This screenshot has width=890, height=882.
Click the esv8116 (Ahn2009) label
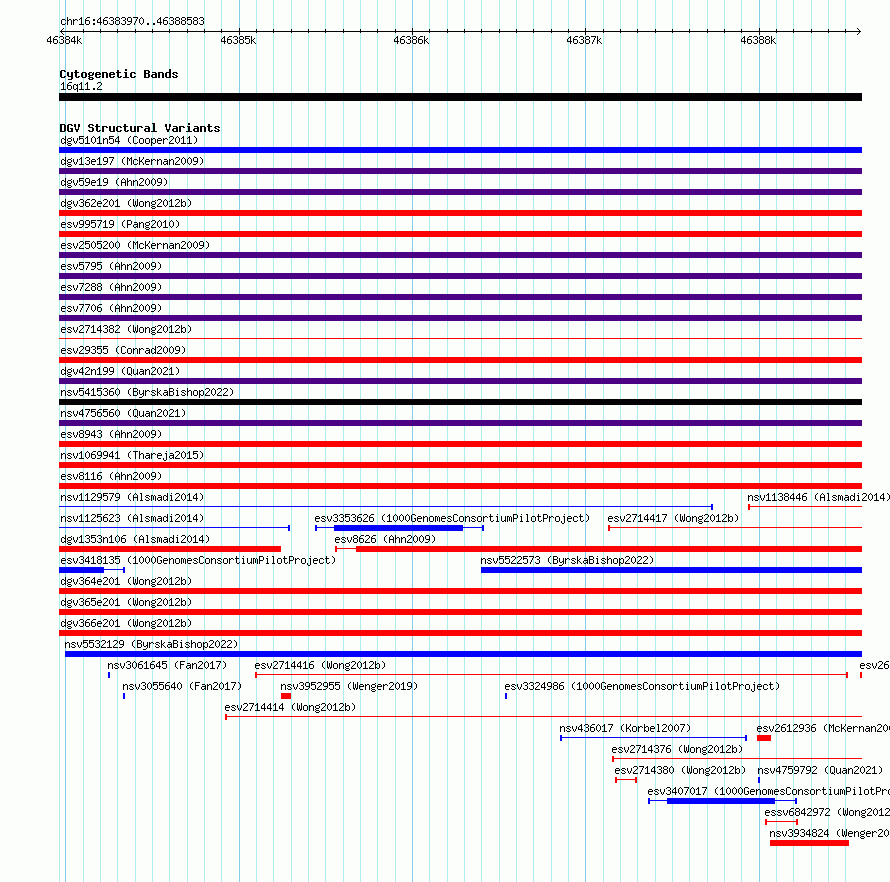[111, 476]
